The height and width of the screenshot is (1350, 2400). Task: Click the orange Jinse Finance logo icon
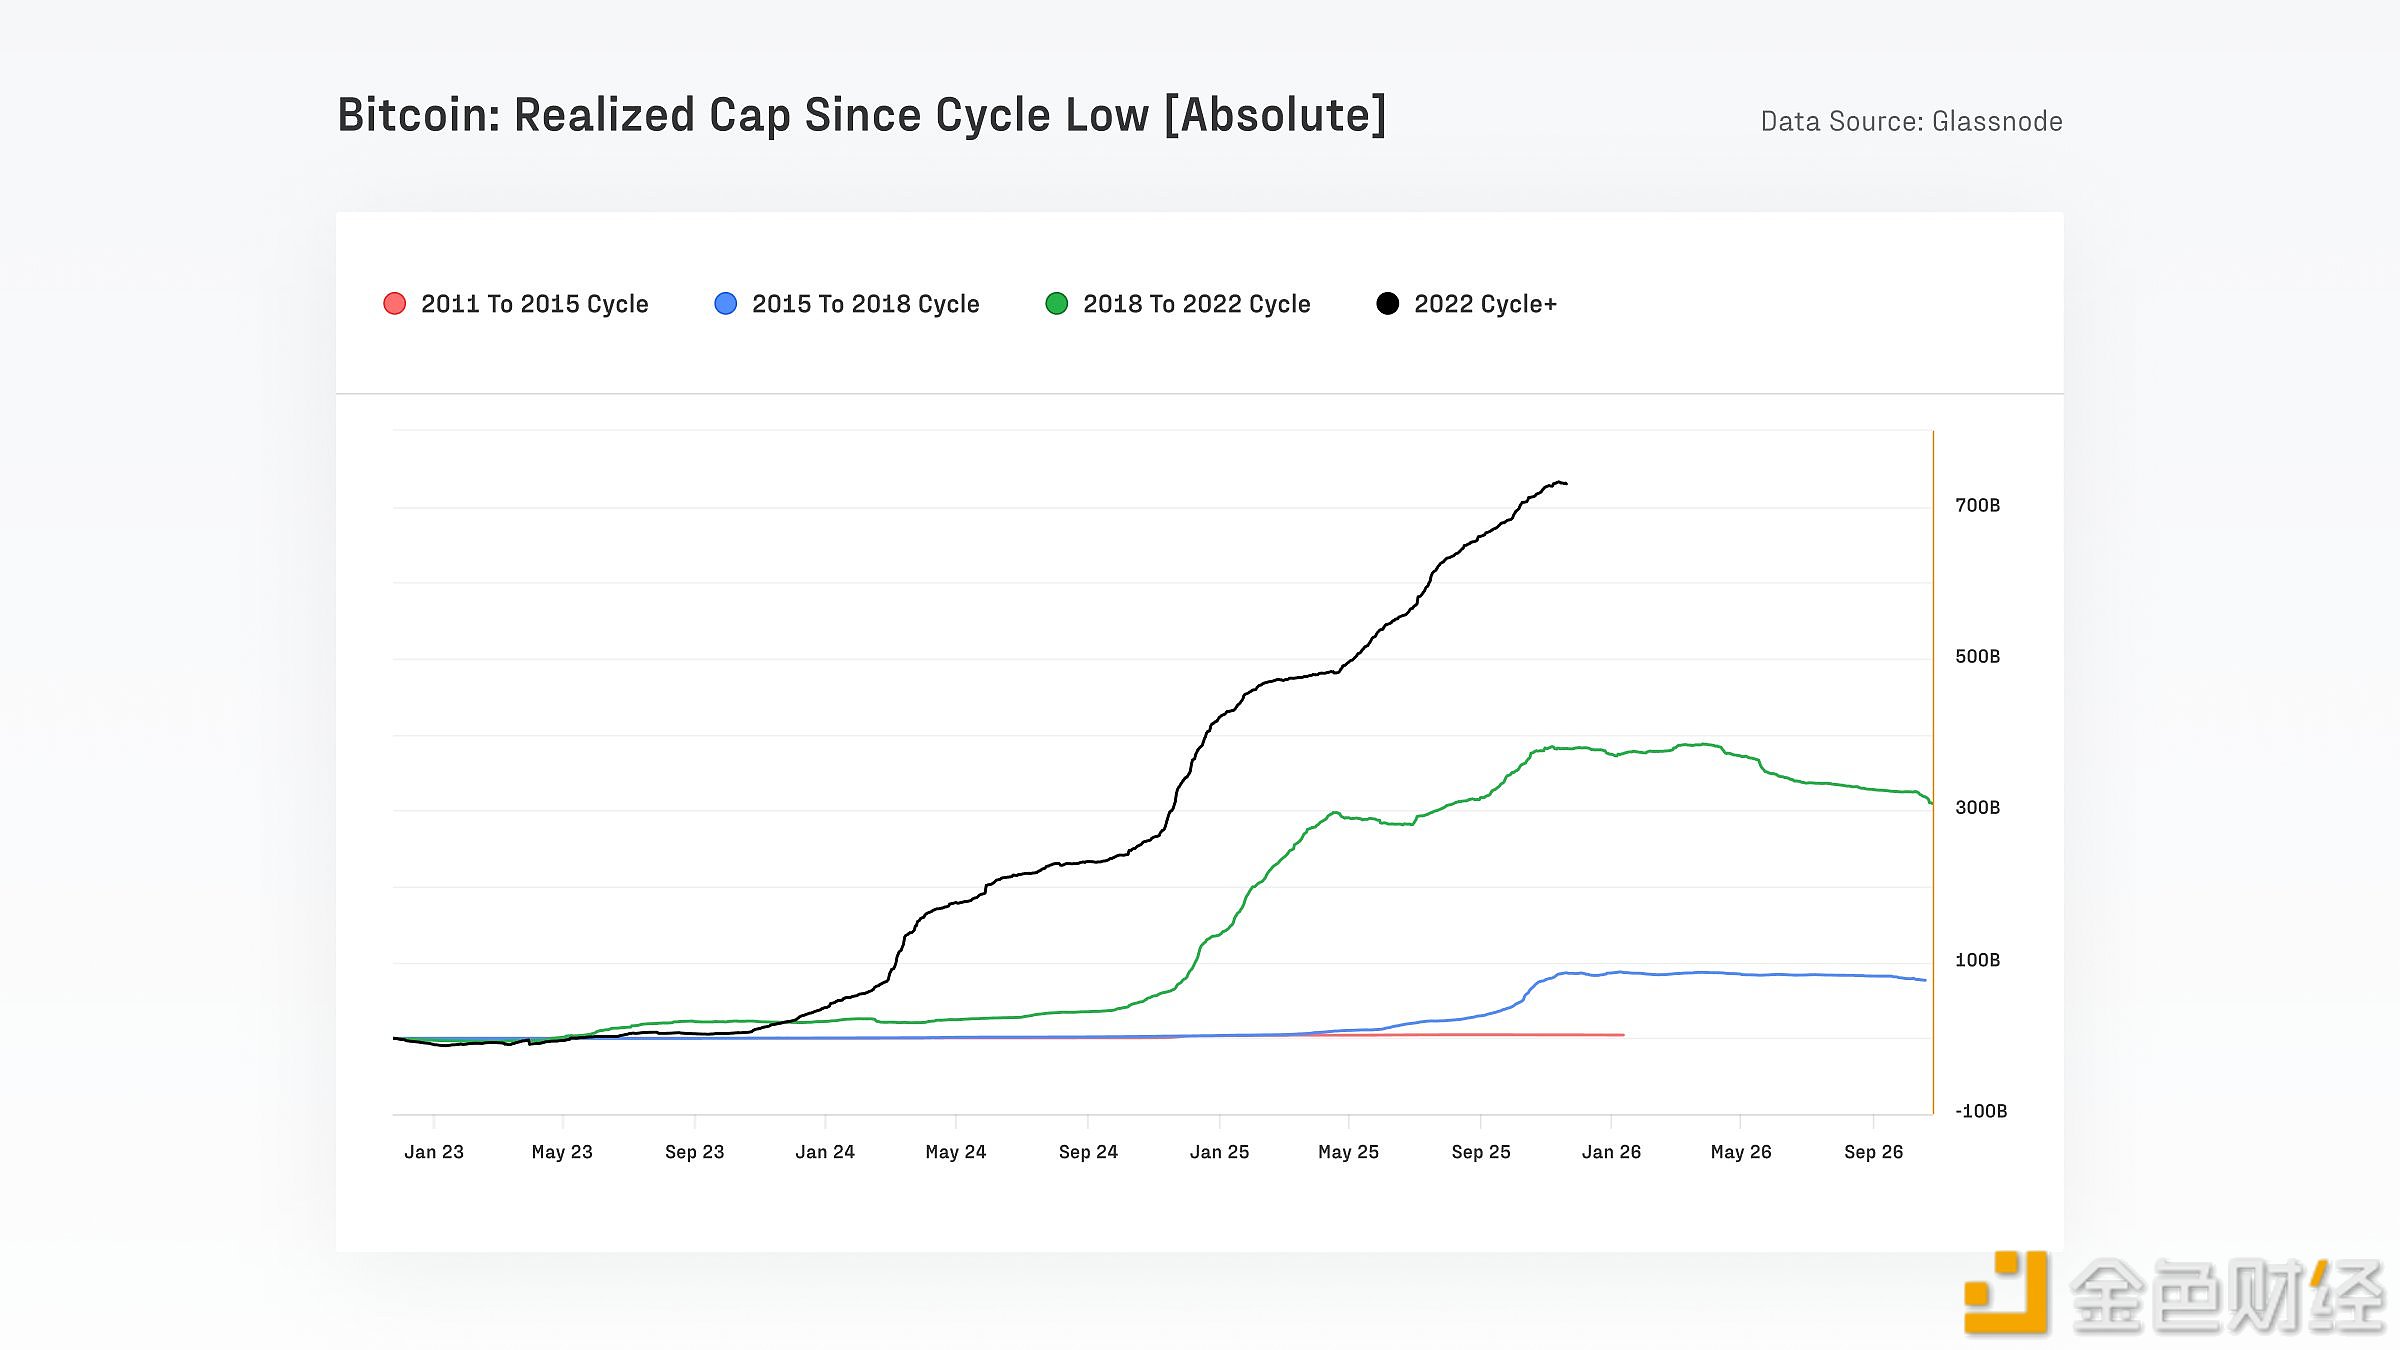(2006, 1293)
